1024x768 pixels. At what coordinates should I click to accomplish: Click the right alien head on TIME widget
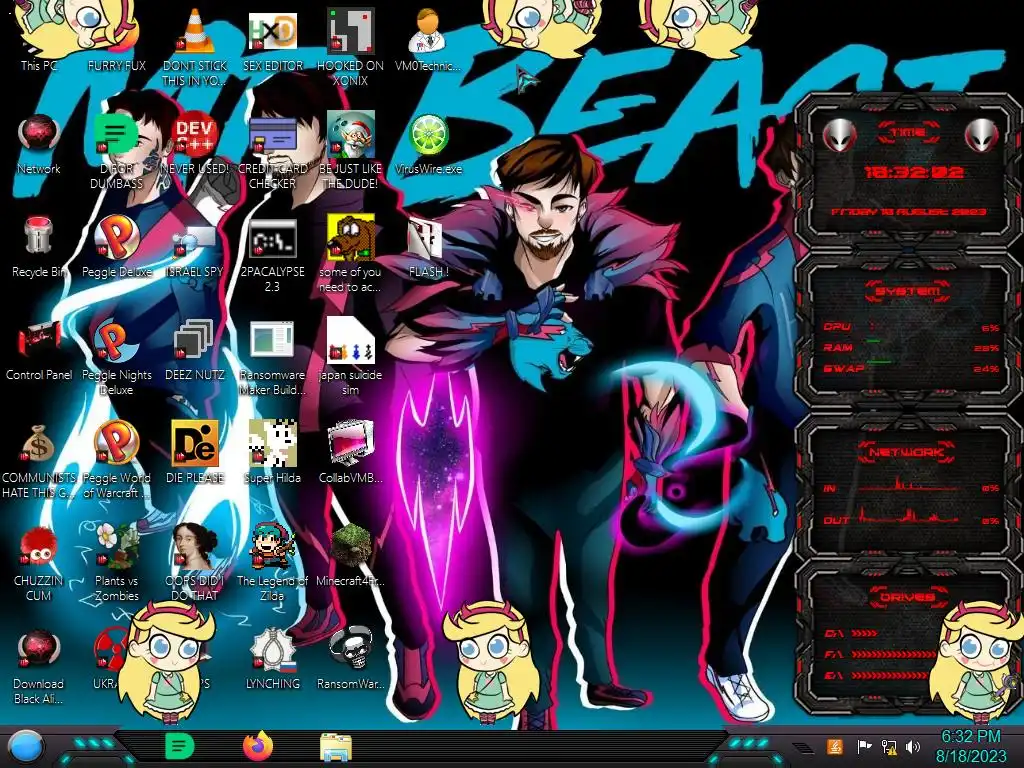(x=981, y=135)
